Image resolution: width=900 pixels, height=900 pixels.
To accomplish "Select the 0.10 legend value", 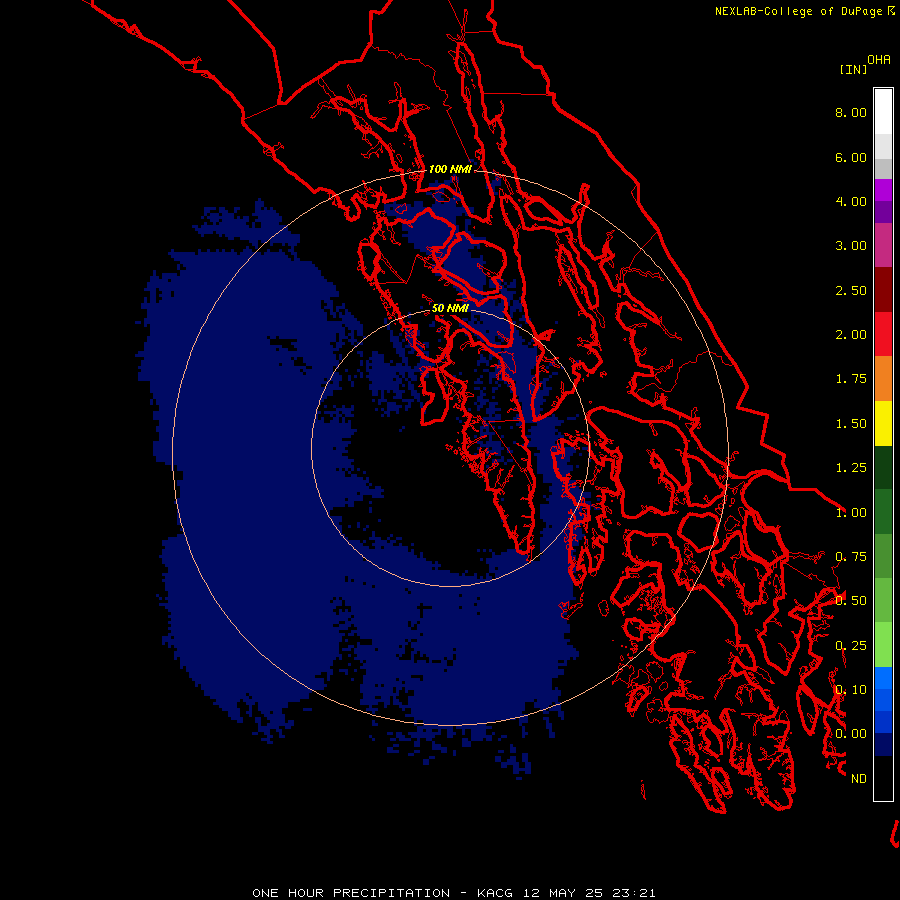I will pos(851,690).
